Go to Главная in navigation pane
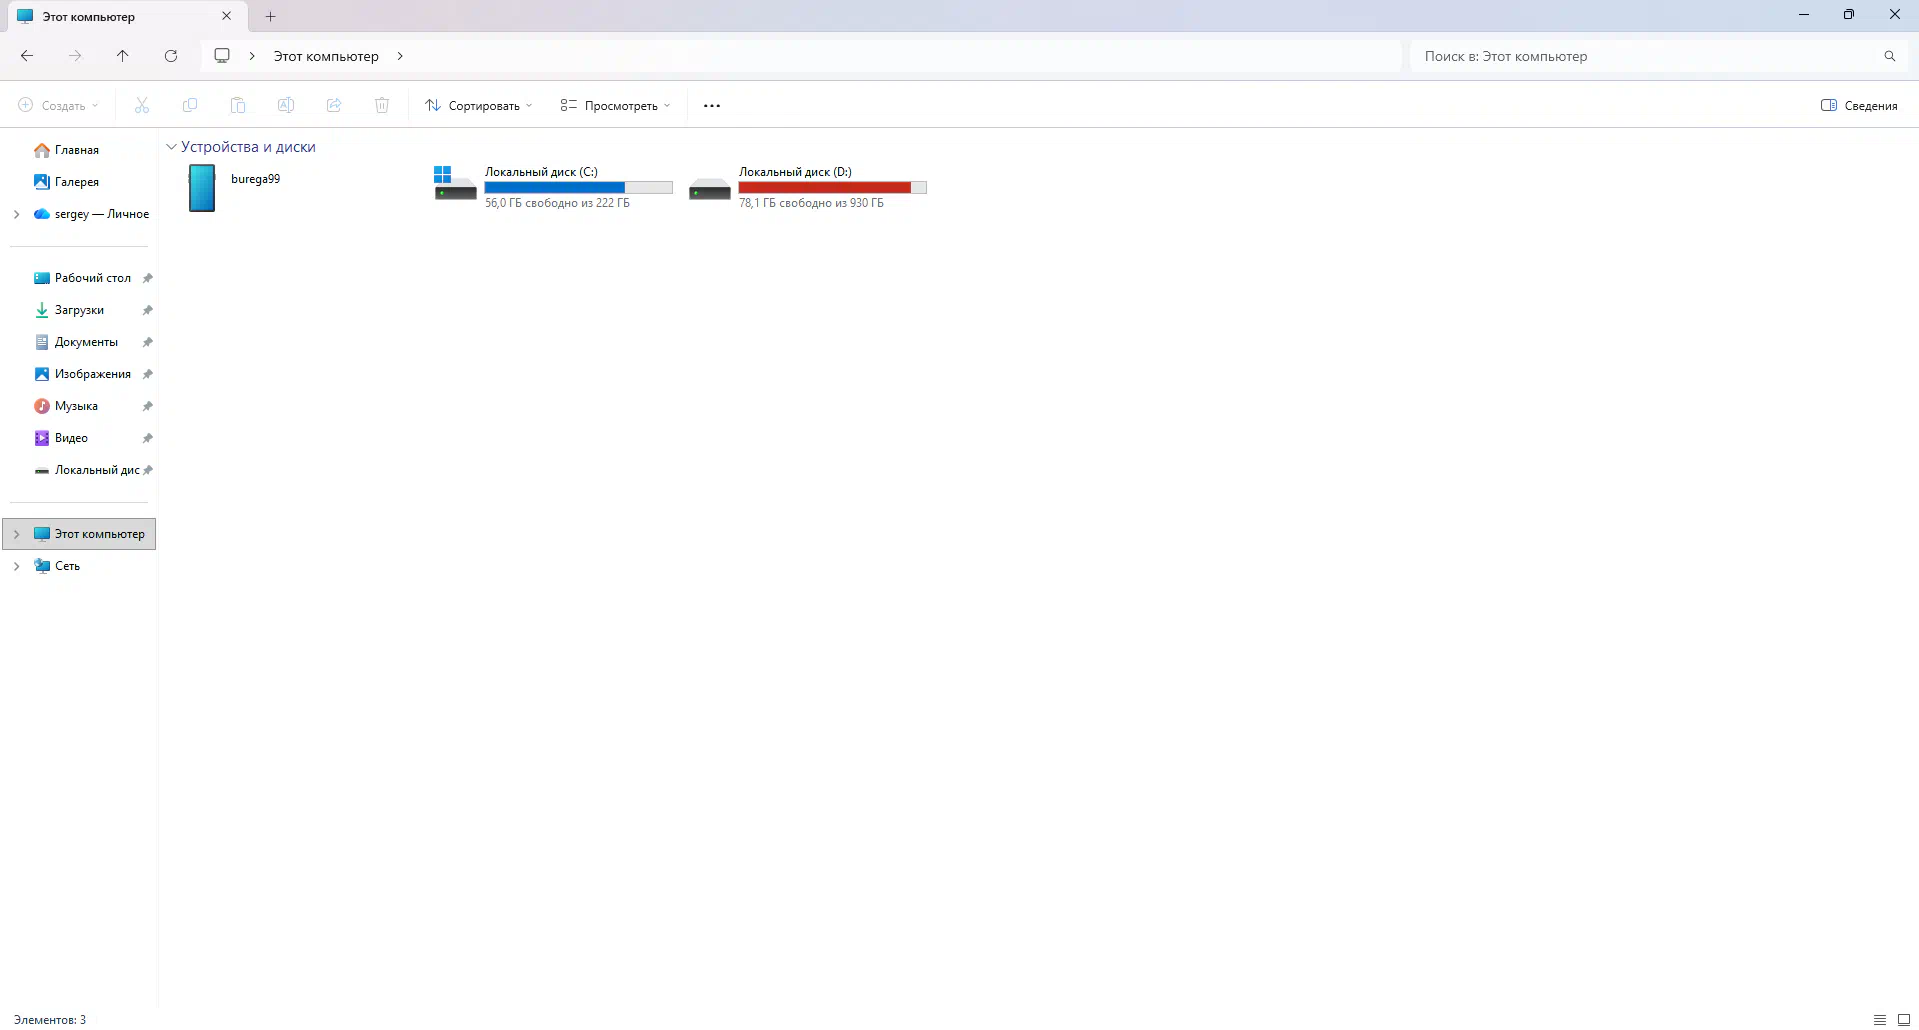 tap(76, 150)
